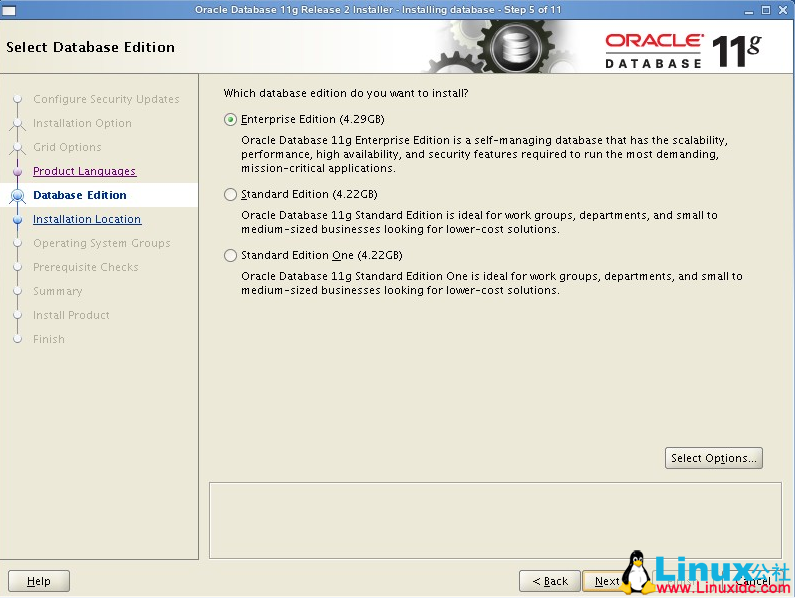Click Prerequisite Checks step
The image size is (795, 598).
[x=86, y=267]
